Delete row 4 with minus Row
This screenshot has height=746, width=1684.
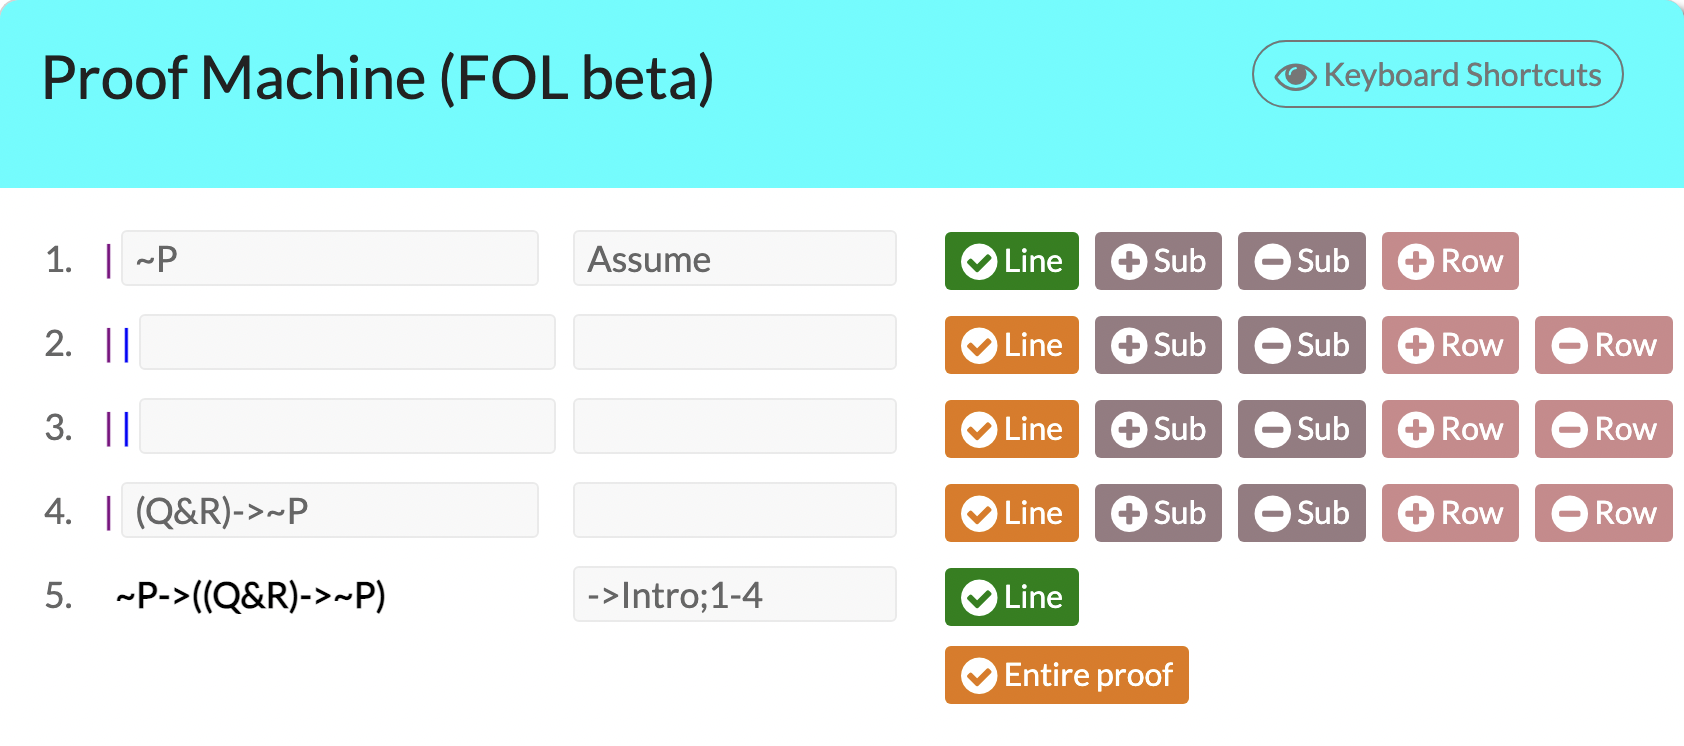(x=1603, y=513)
